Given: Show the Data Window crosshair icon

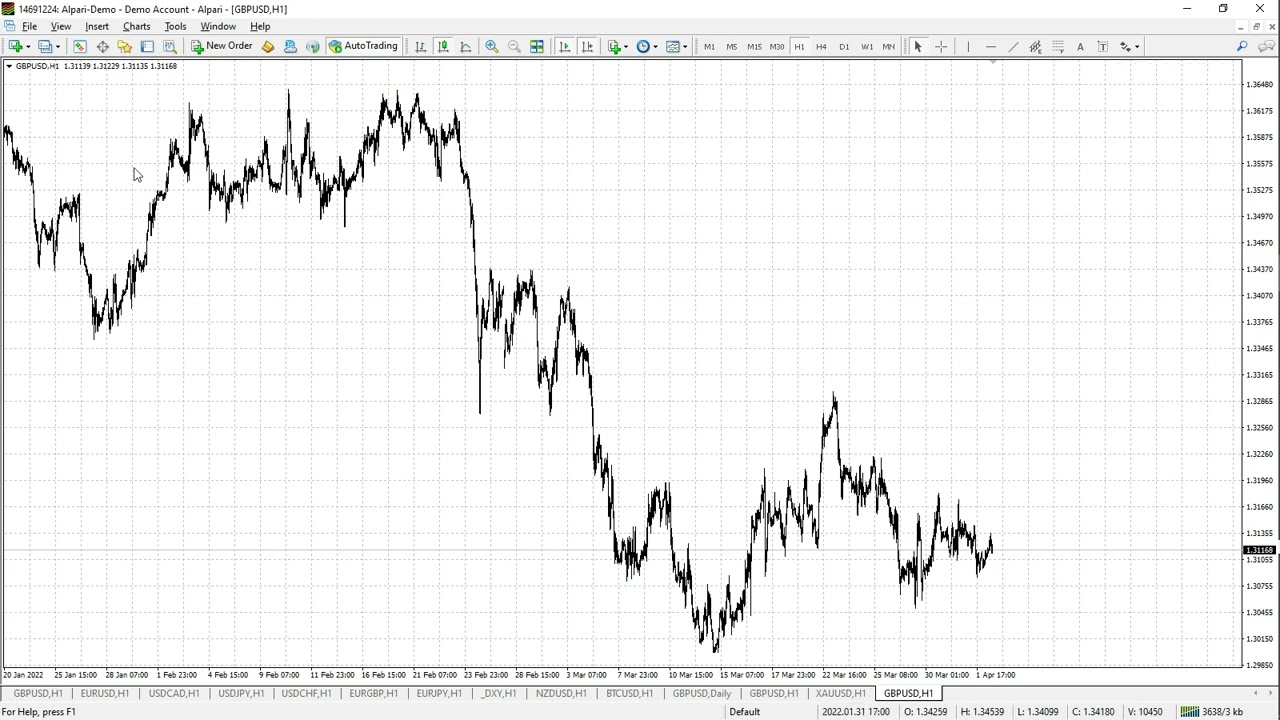Looking at the screenshot, I should click(x=102, y=46).
